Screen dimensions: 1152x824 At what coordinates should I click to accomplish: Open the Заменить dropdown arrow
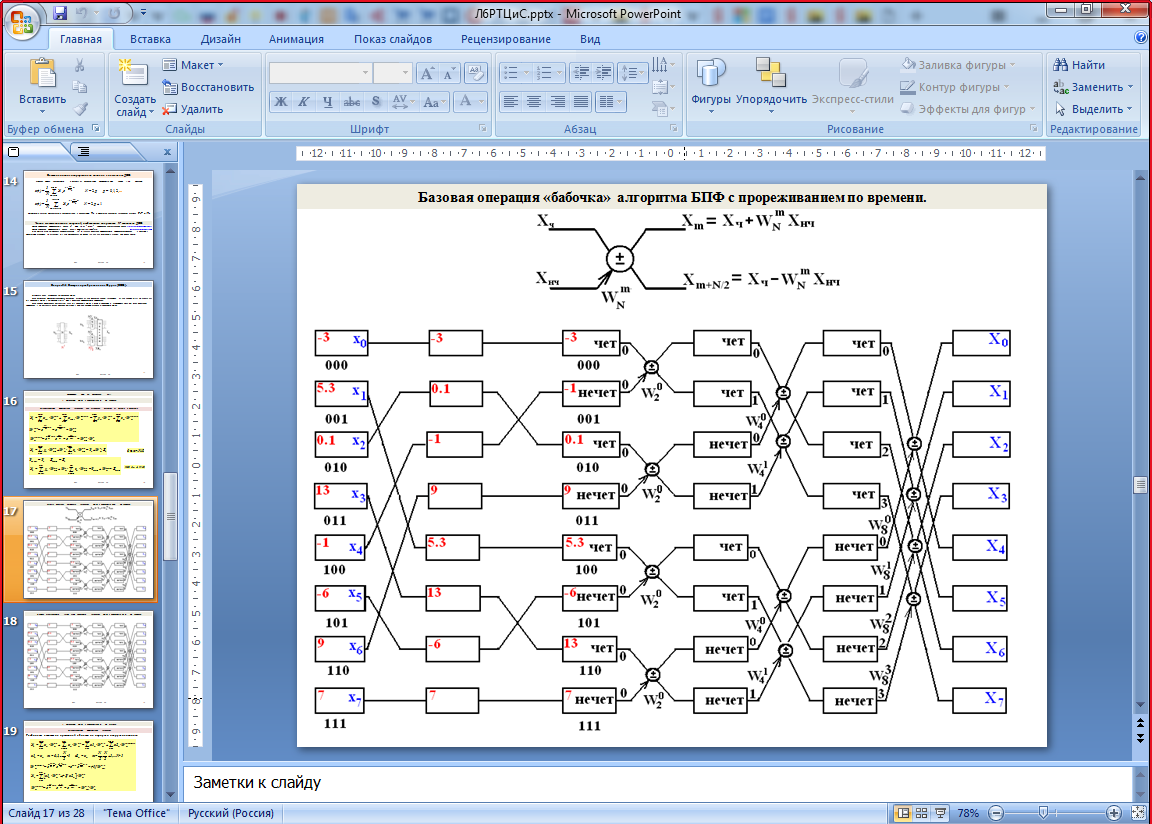(x=1130, y=88)
